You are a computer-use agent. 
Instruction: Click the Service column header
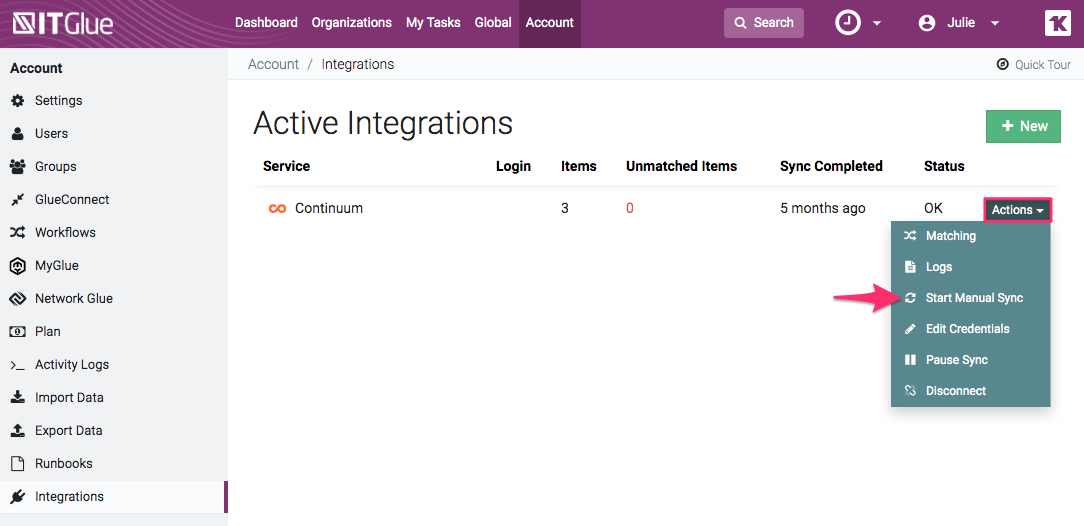point(287,167)
